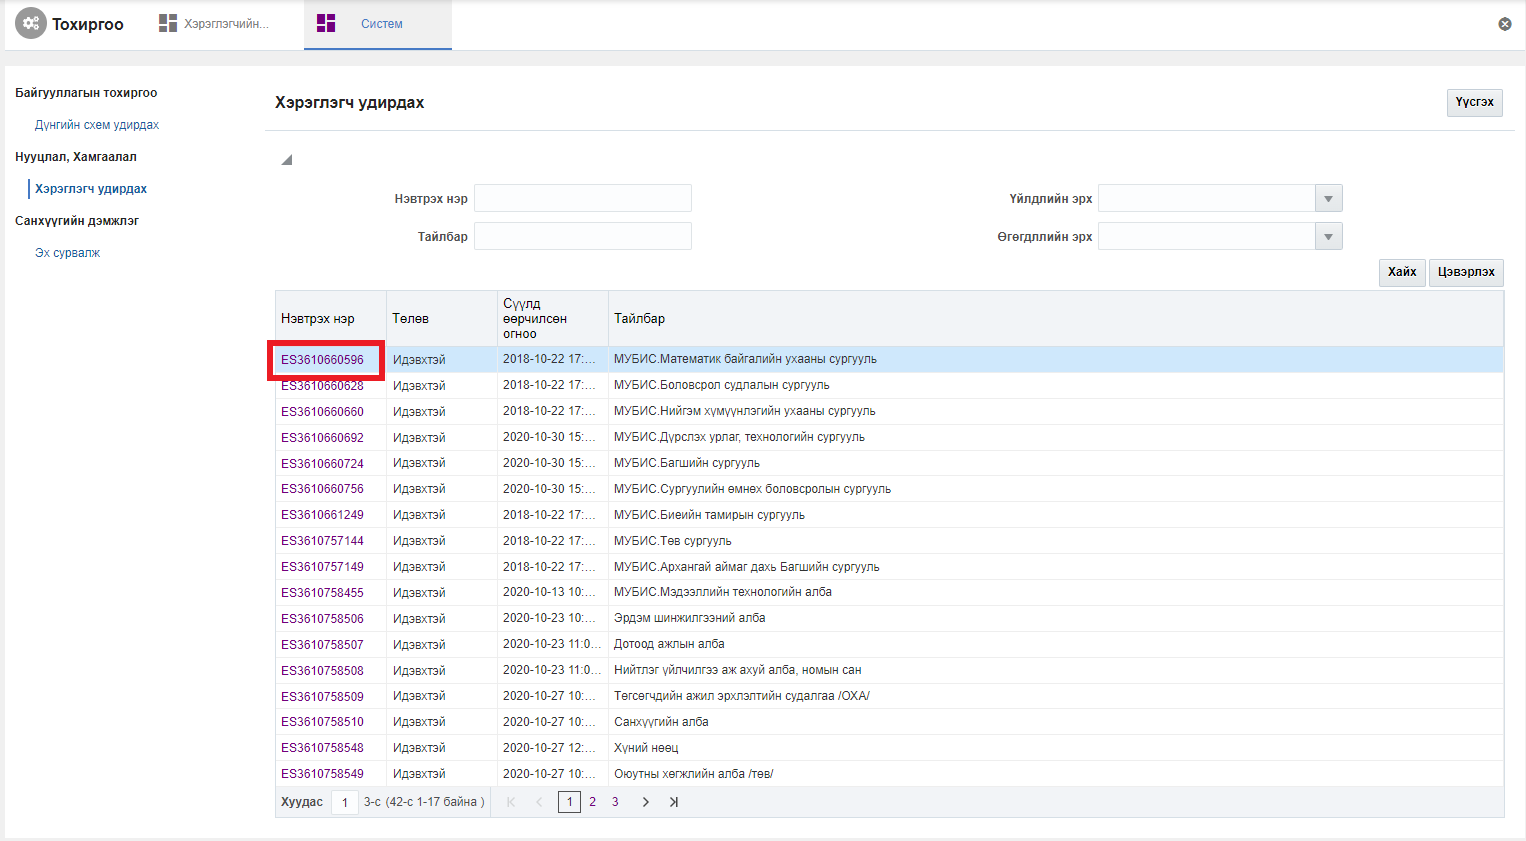Viewport: 1526px width, 841px height.
Task: Click the Цэвэрлэх clear button
Action: (1466, 272)
